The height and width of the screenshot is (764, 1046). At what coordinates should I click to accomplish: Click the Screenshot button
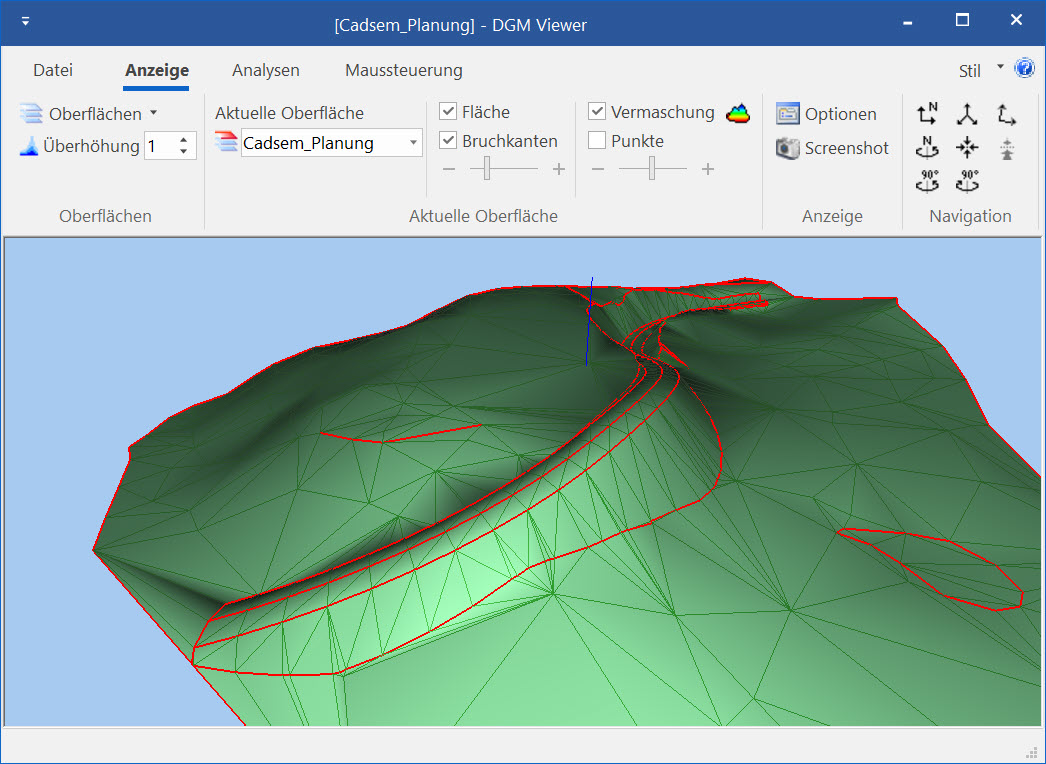pos(832,148)
